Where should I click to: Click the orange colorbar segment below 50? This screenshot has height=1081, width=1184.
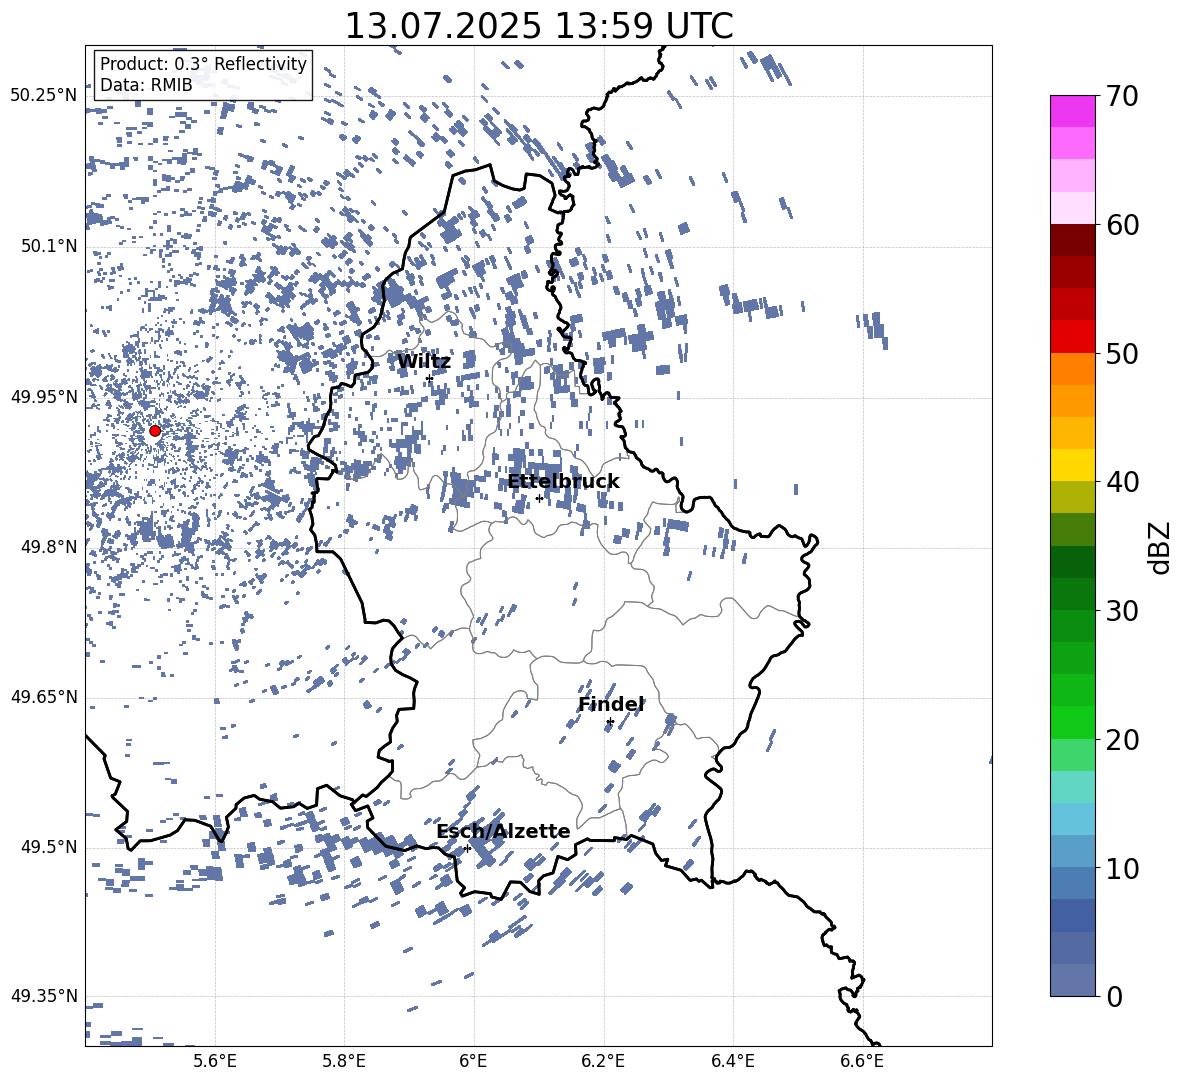pyautogui.click(x=1072, y=369)
